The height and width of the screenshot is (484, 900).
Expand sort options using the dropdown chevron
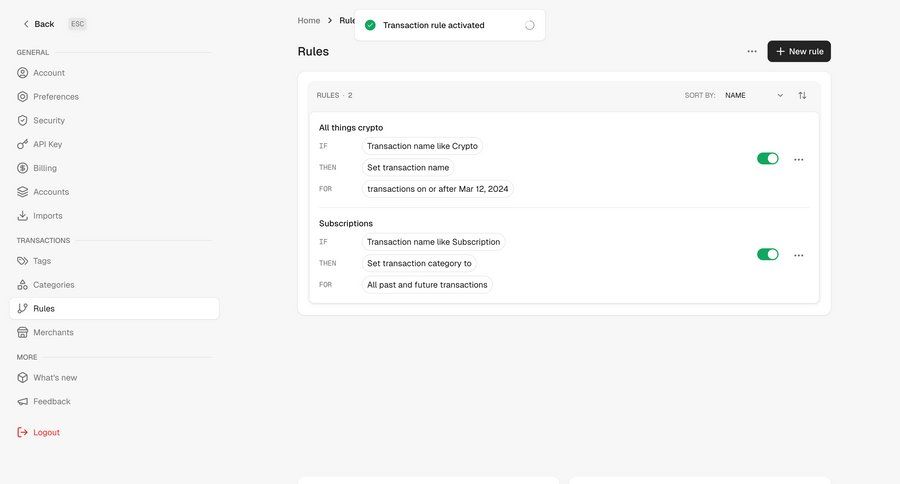coord(780,95)
